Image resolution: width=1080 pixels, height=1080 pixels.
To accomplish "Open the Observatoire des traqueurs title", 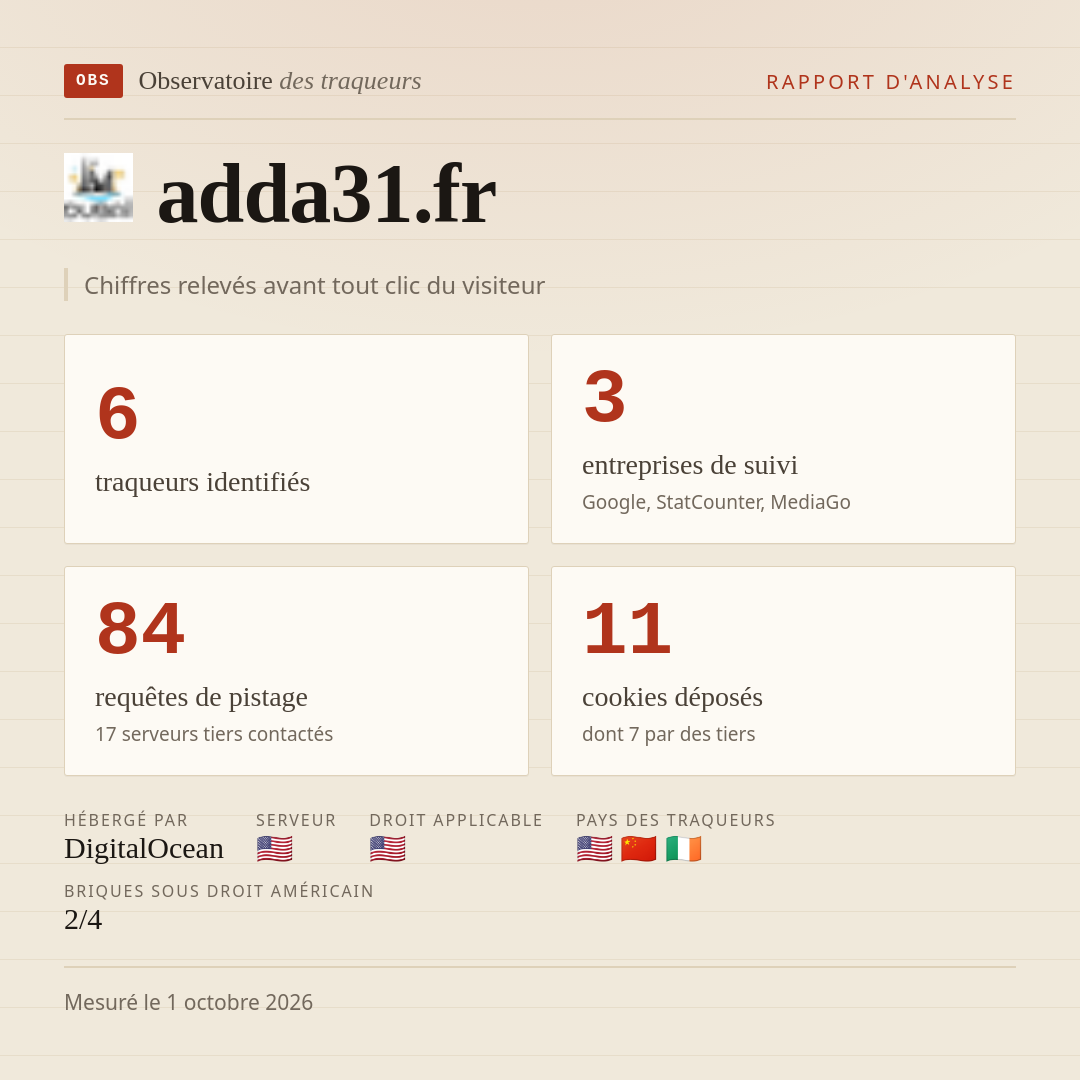I will 280,81.
